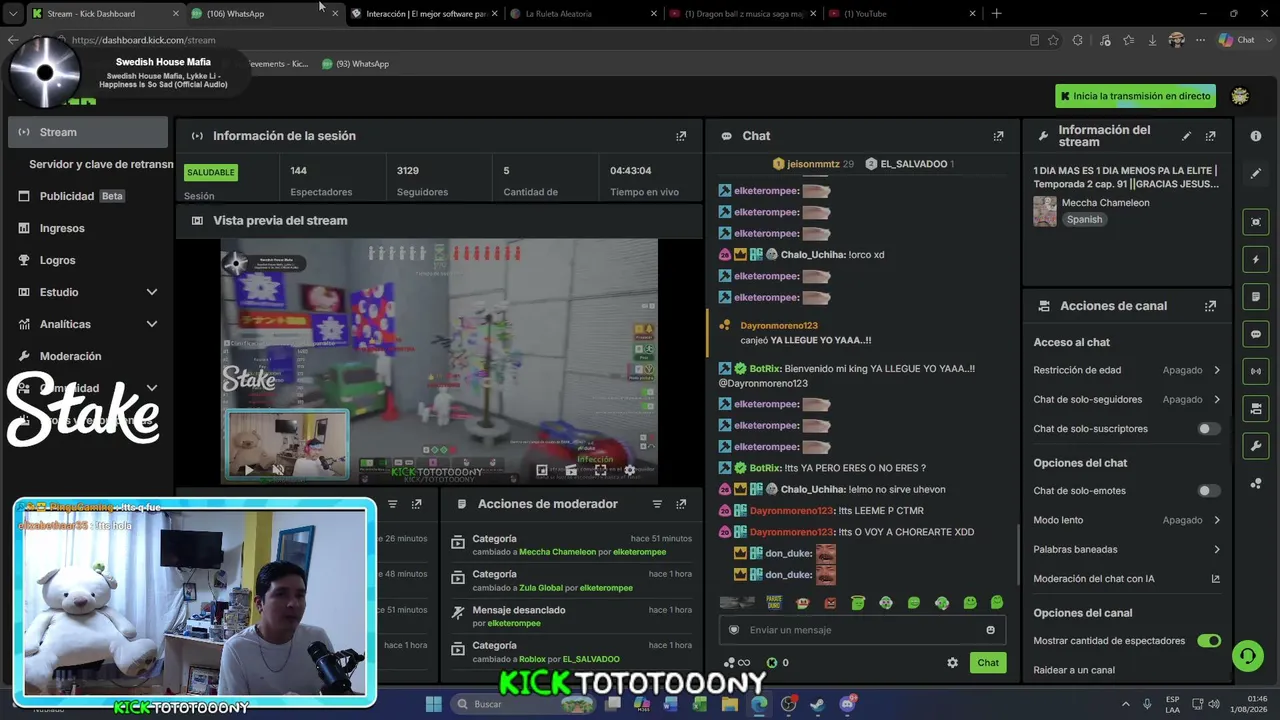
Task: Click the info icon in right sidebar
Action: point(1256,136)
